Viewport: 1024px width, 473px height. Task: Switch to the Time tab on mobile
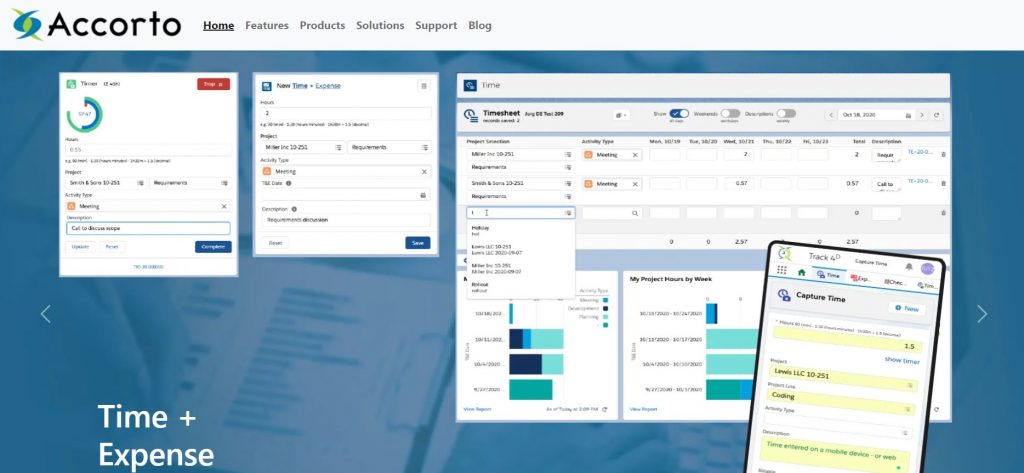pyautogui.click(x=828, y=275)
